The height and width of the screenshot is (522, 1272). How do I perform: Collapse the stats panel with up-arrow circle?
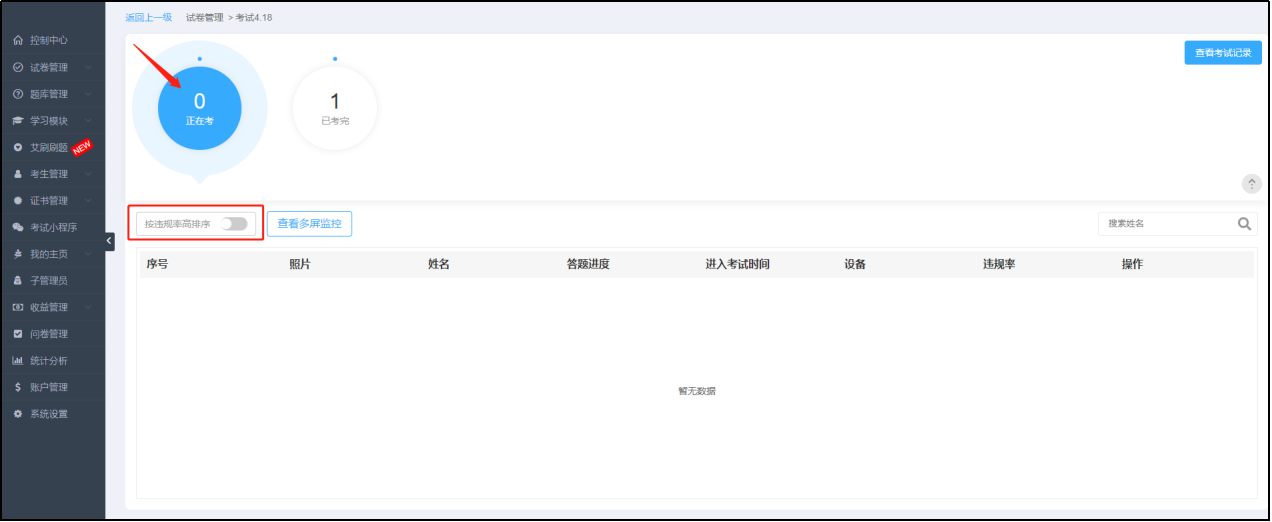coord(1251,184)
